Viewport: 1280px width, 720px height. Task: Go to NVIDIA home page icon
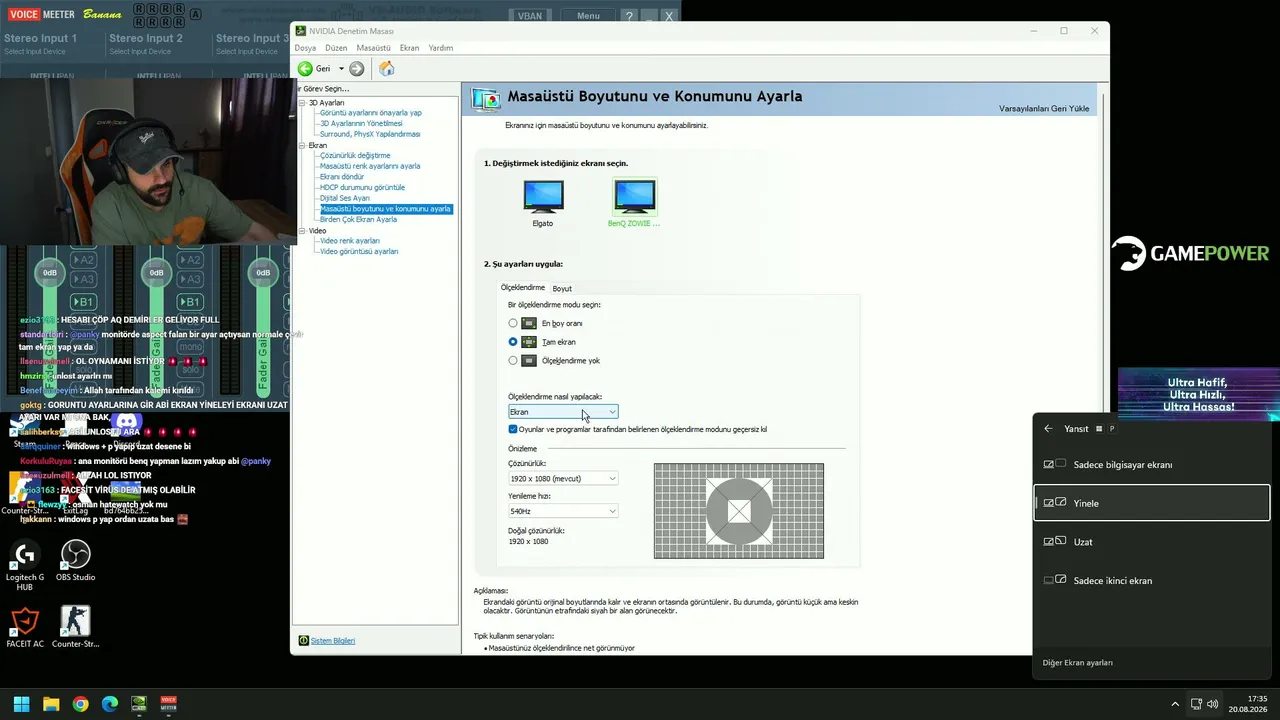coord(386,69)
